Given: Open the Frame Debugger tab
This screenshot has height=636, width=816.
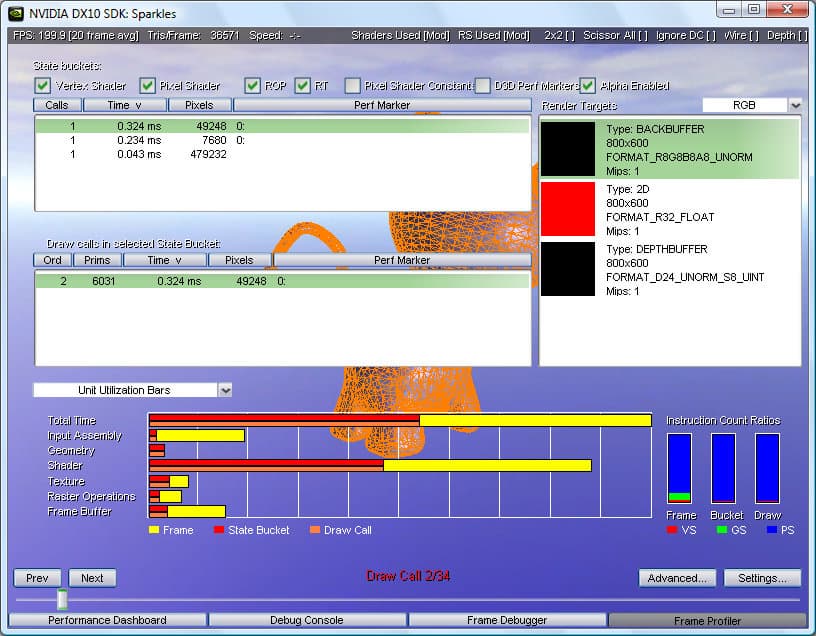Looking at the screenshot, I should click(507, 620).
